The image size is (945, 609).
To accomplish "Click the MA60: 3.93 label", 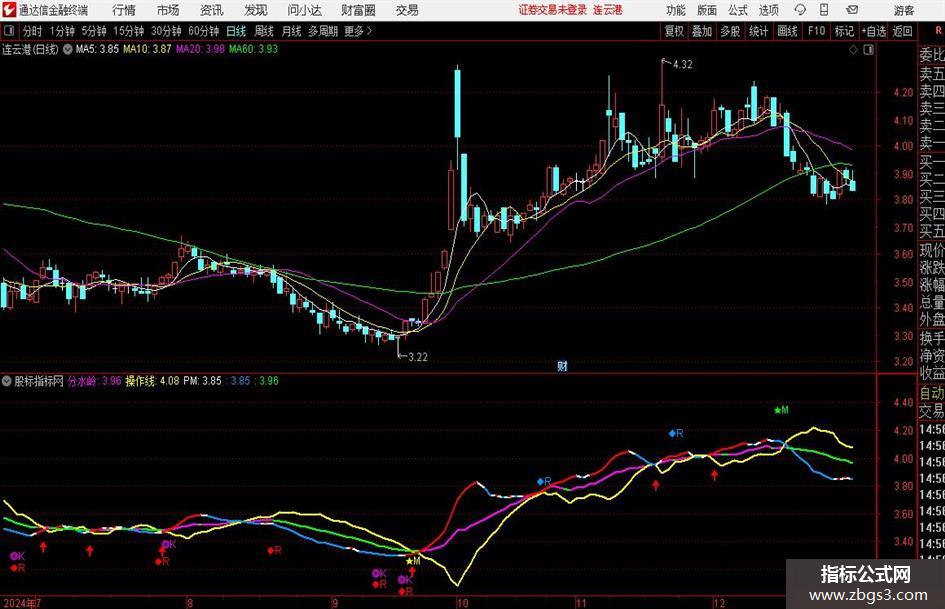I will (x=253, y=49).
